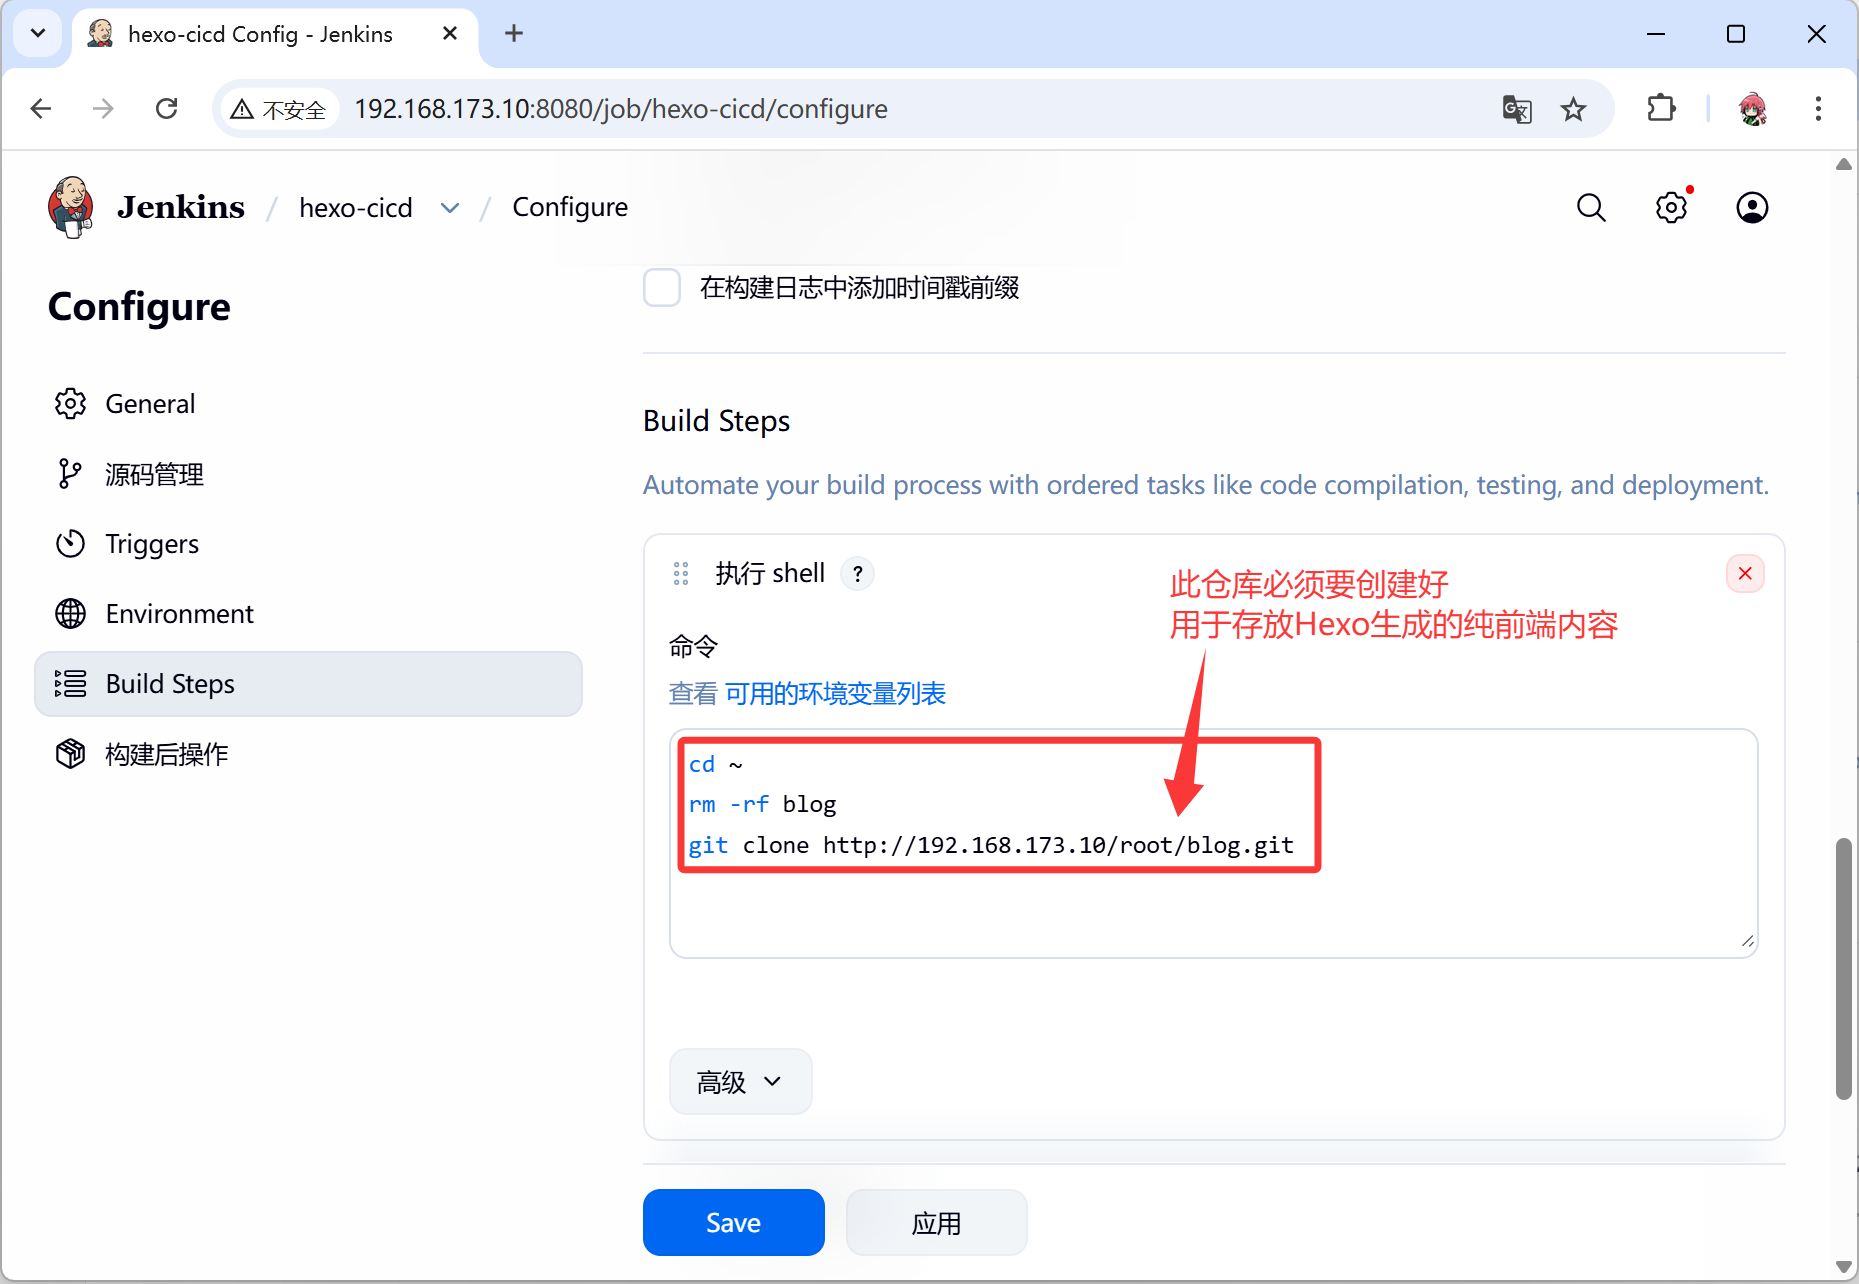Expand the hexo-cicd breadcrumb dropdown
This screenshot has height=1284, width=1859.
click(450, 208)
